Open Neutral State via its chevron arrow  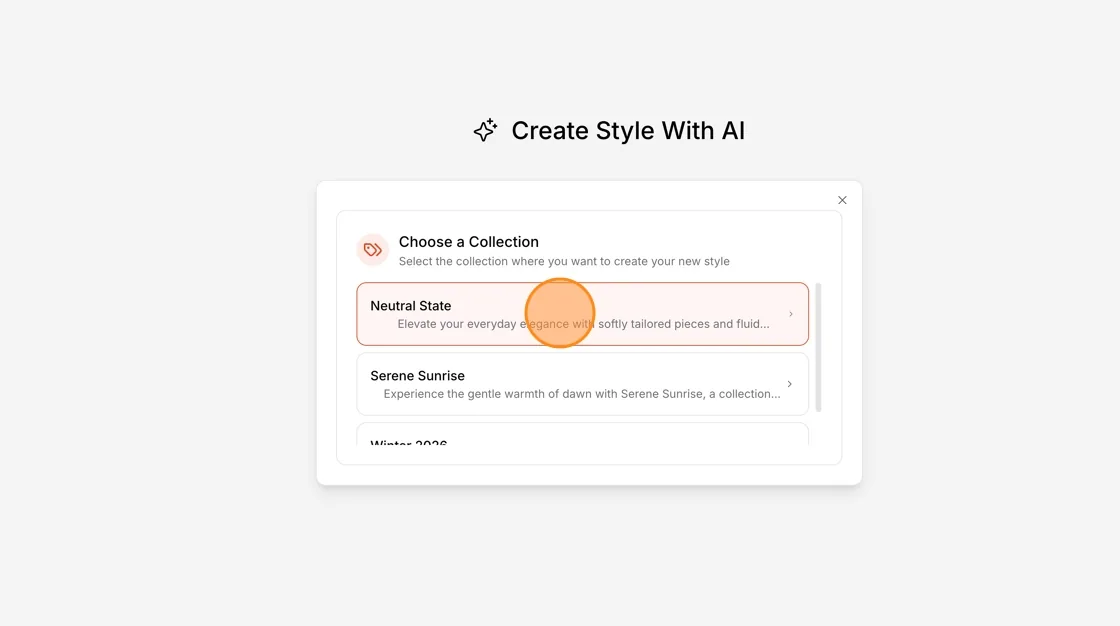pos(790,314)
